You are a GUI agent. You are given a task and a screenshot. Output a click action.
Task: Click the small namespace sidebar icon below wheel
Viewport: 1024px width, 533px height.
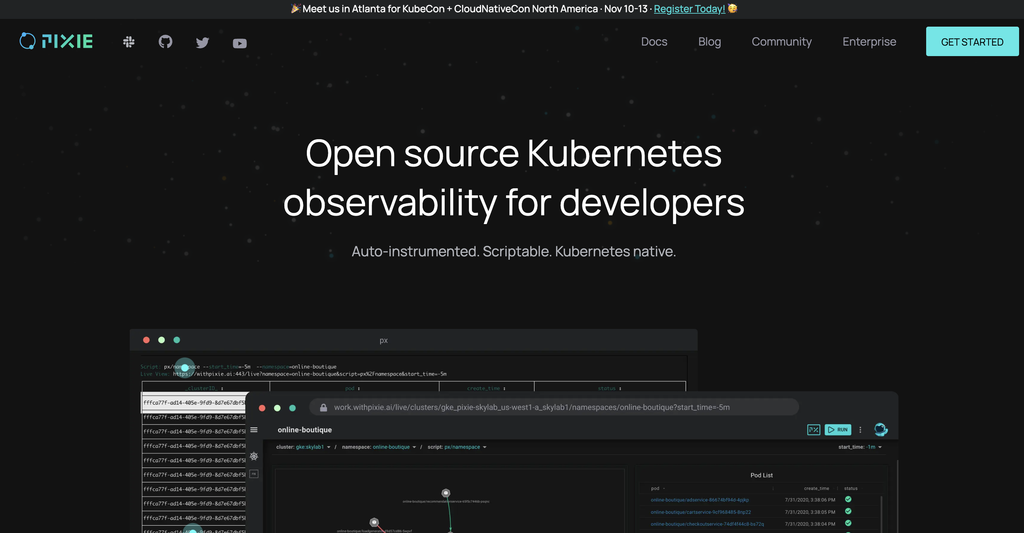pyautogui.click(x=254, y=474)
